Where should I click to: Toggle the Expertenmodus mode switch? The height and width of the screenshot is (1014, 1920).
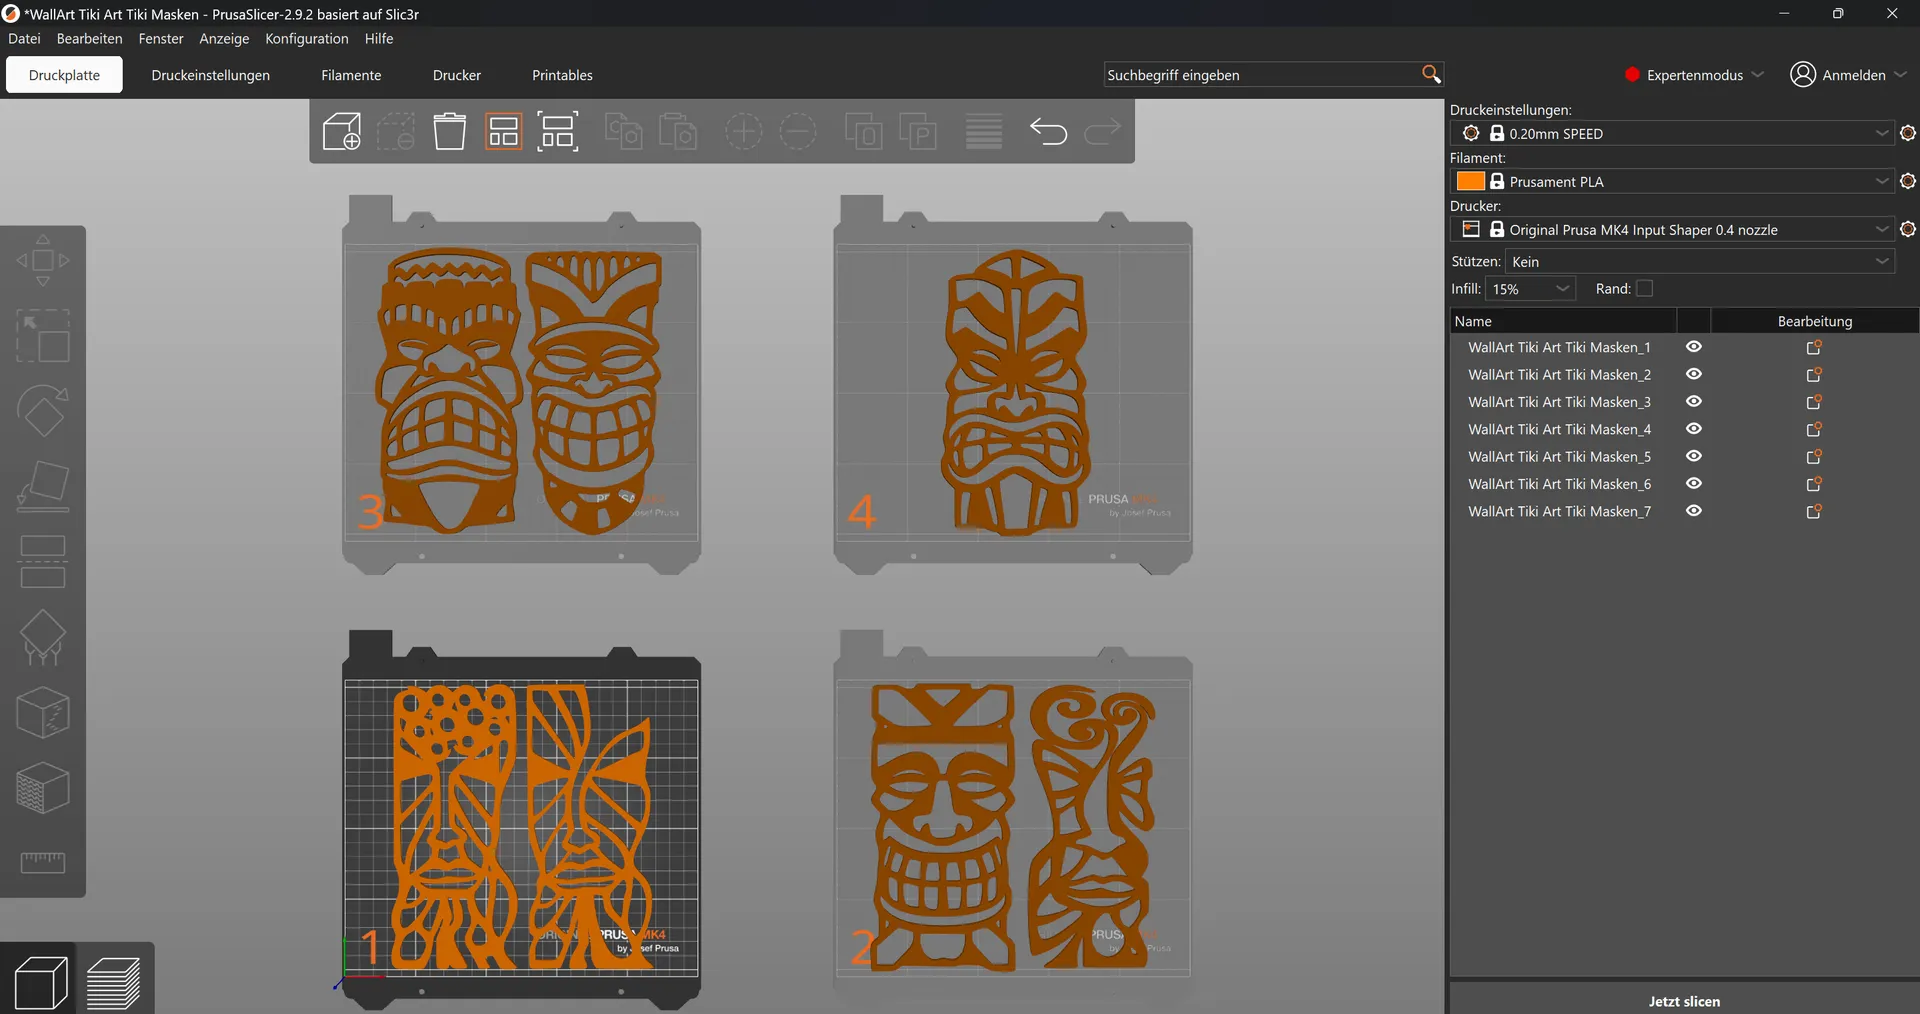click(x=1694, y=75)
